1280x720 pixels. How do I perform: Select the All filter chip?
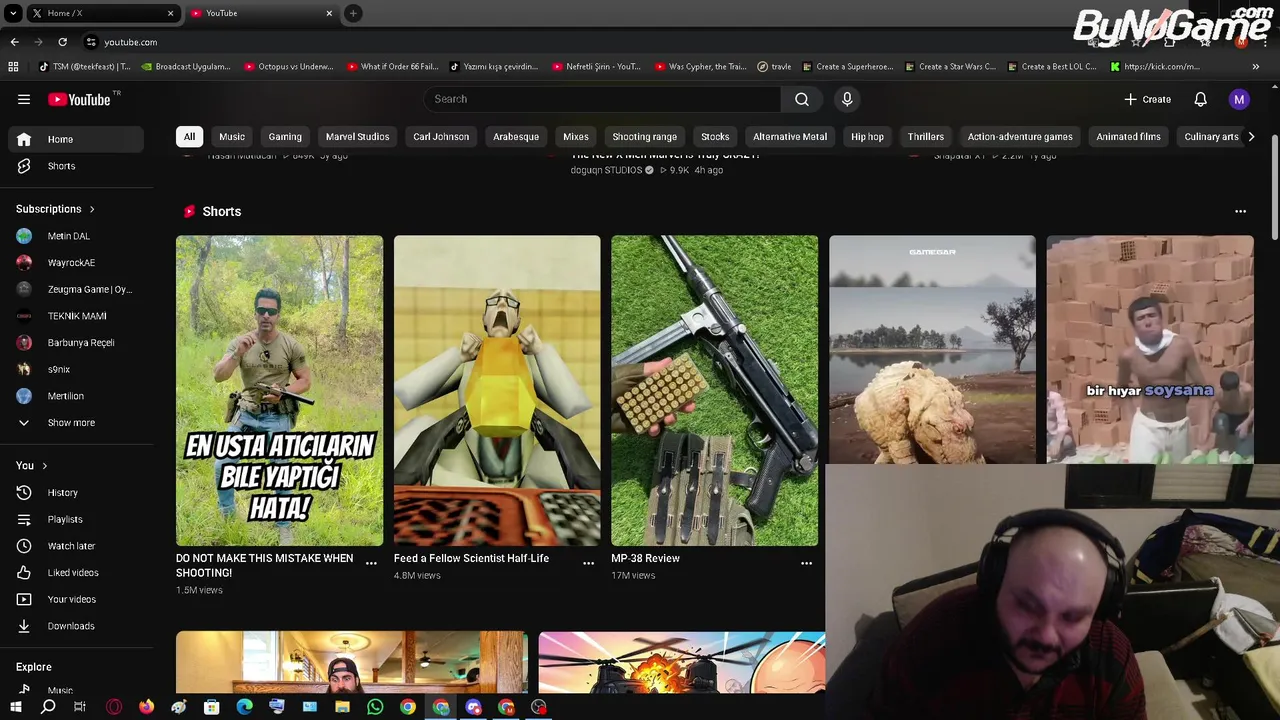click(189, 137)
